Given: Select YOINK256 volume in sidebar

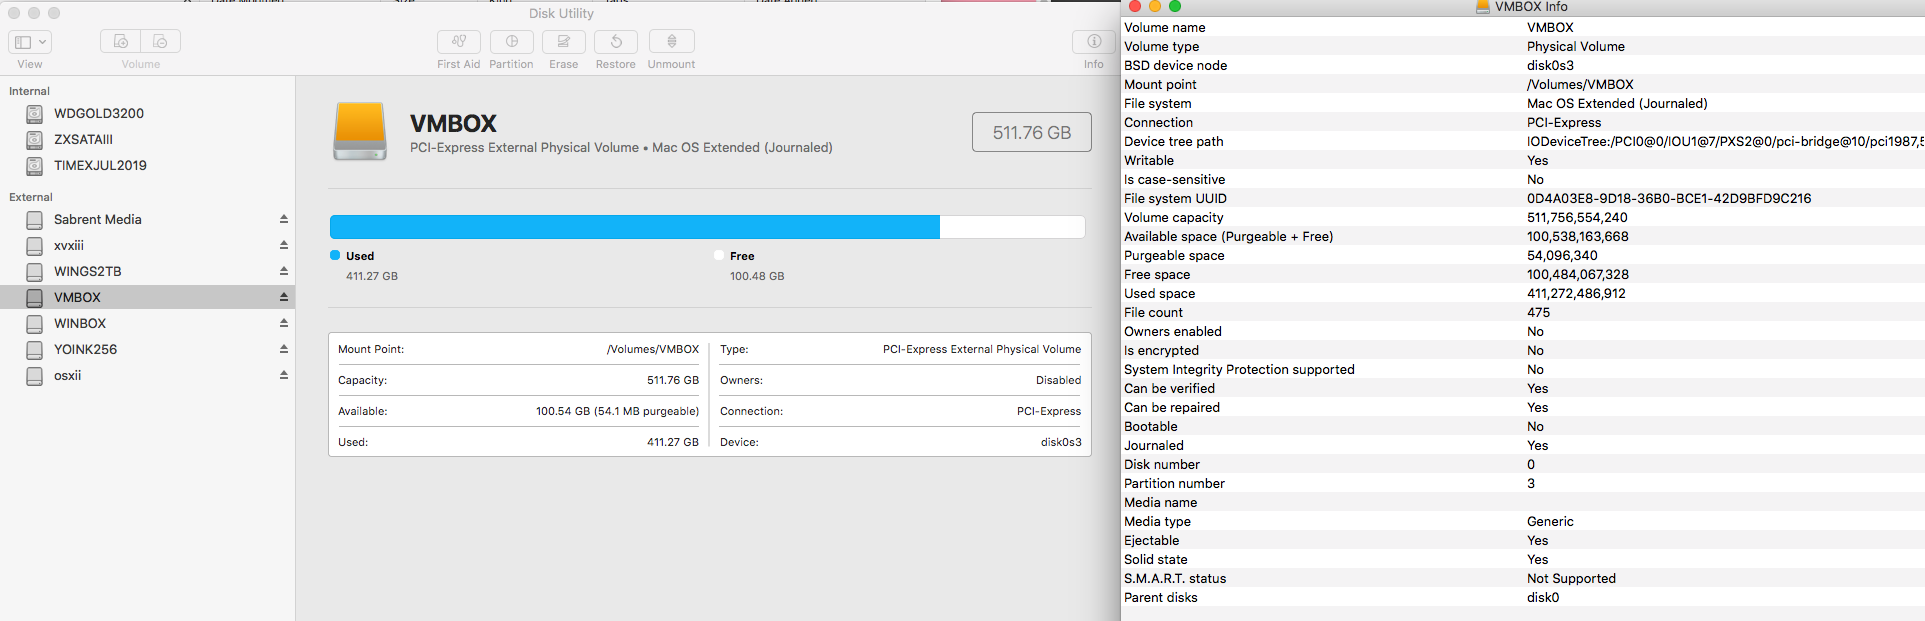Looking at the screenshot, I should point(85,349).
